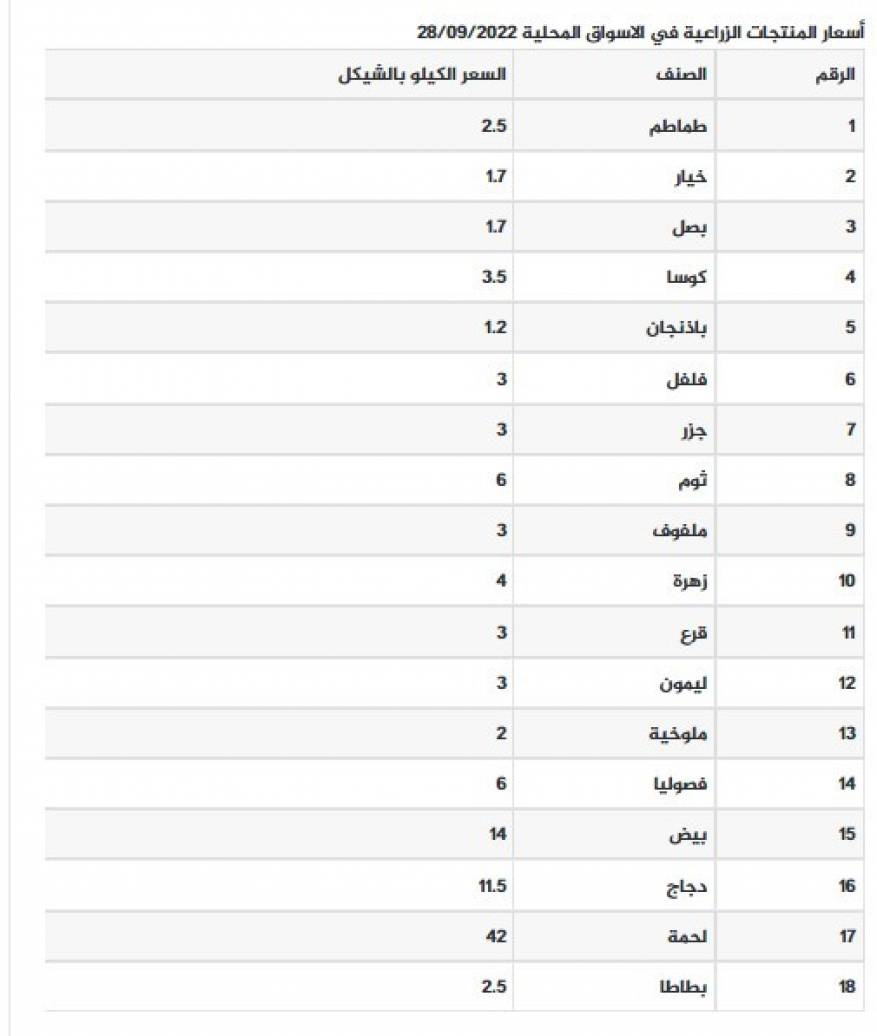This screenshot has height=1036, width=877.
Task: Select the 1.2 price cell
Action: pyautogui.click(x=496, y=328)
